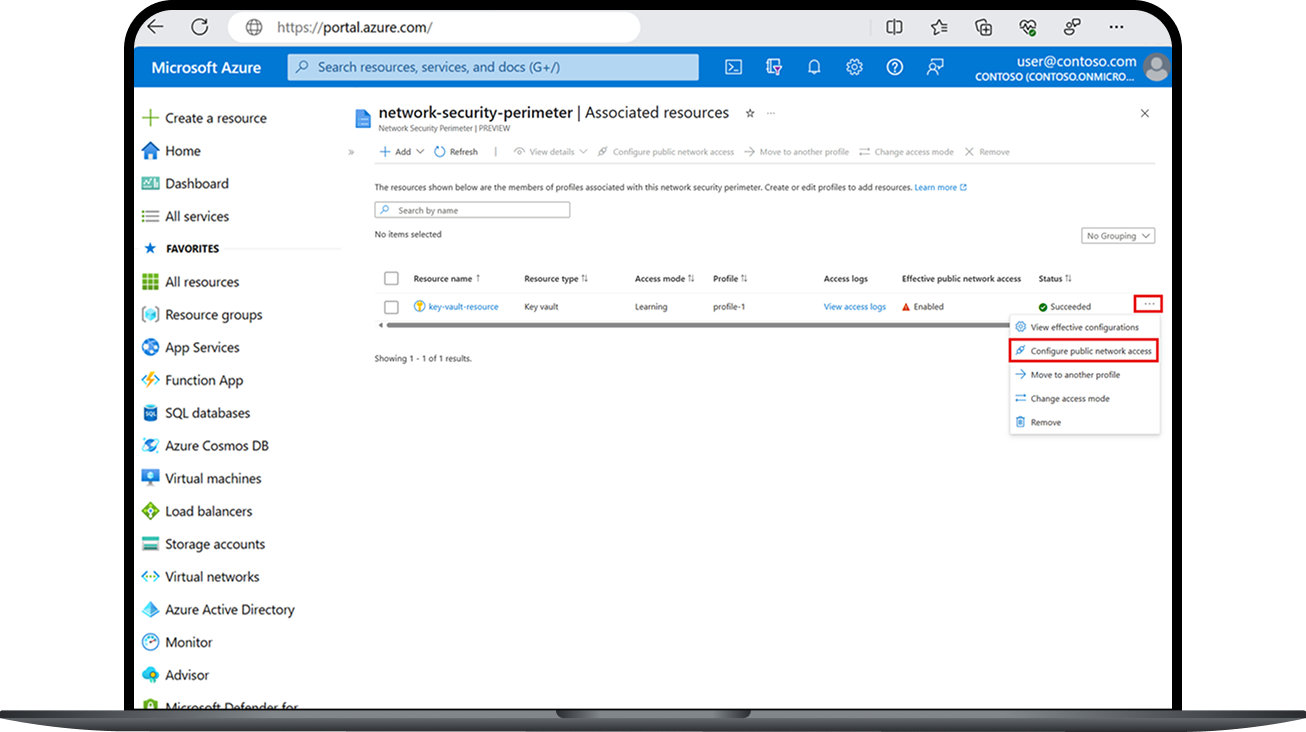Choose Configure public network access in context menu
The width and height of the screenshot is (1306, 732).
pyautogui.click(x=1084, y=351)
